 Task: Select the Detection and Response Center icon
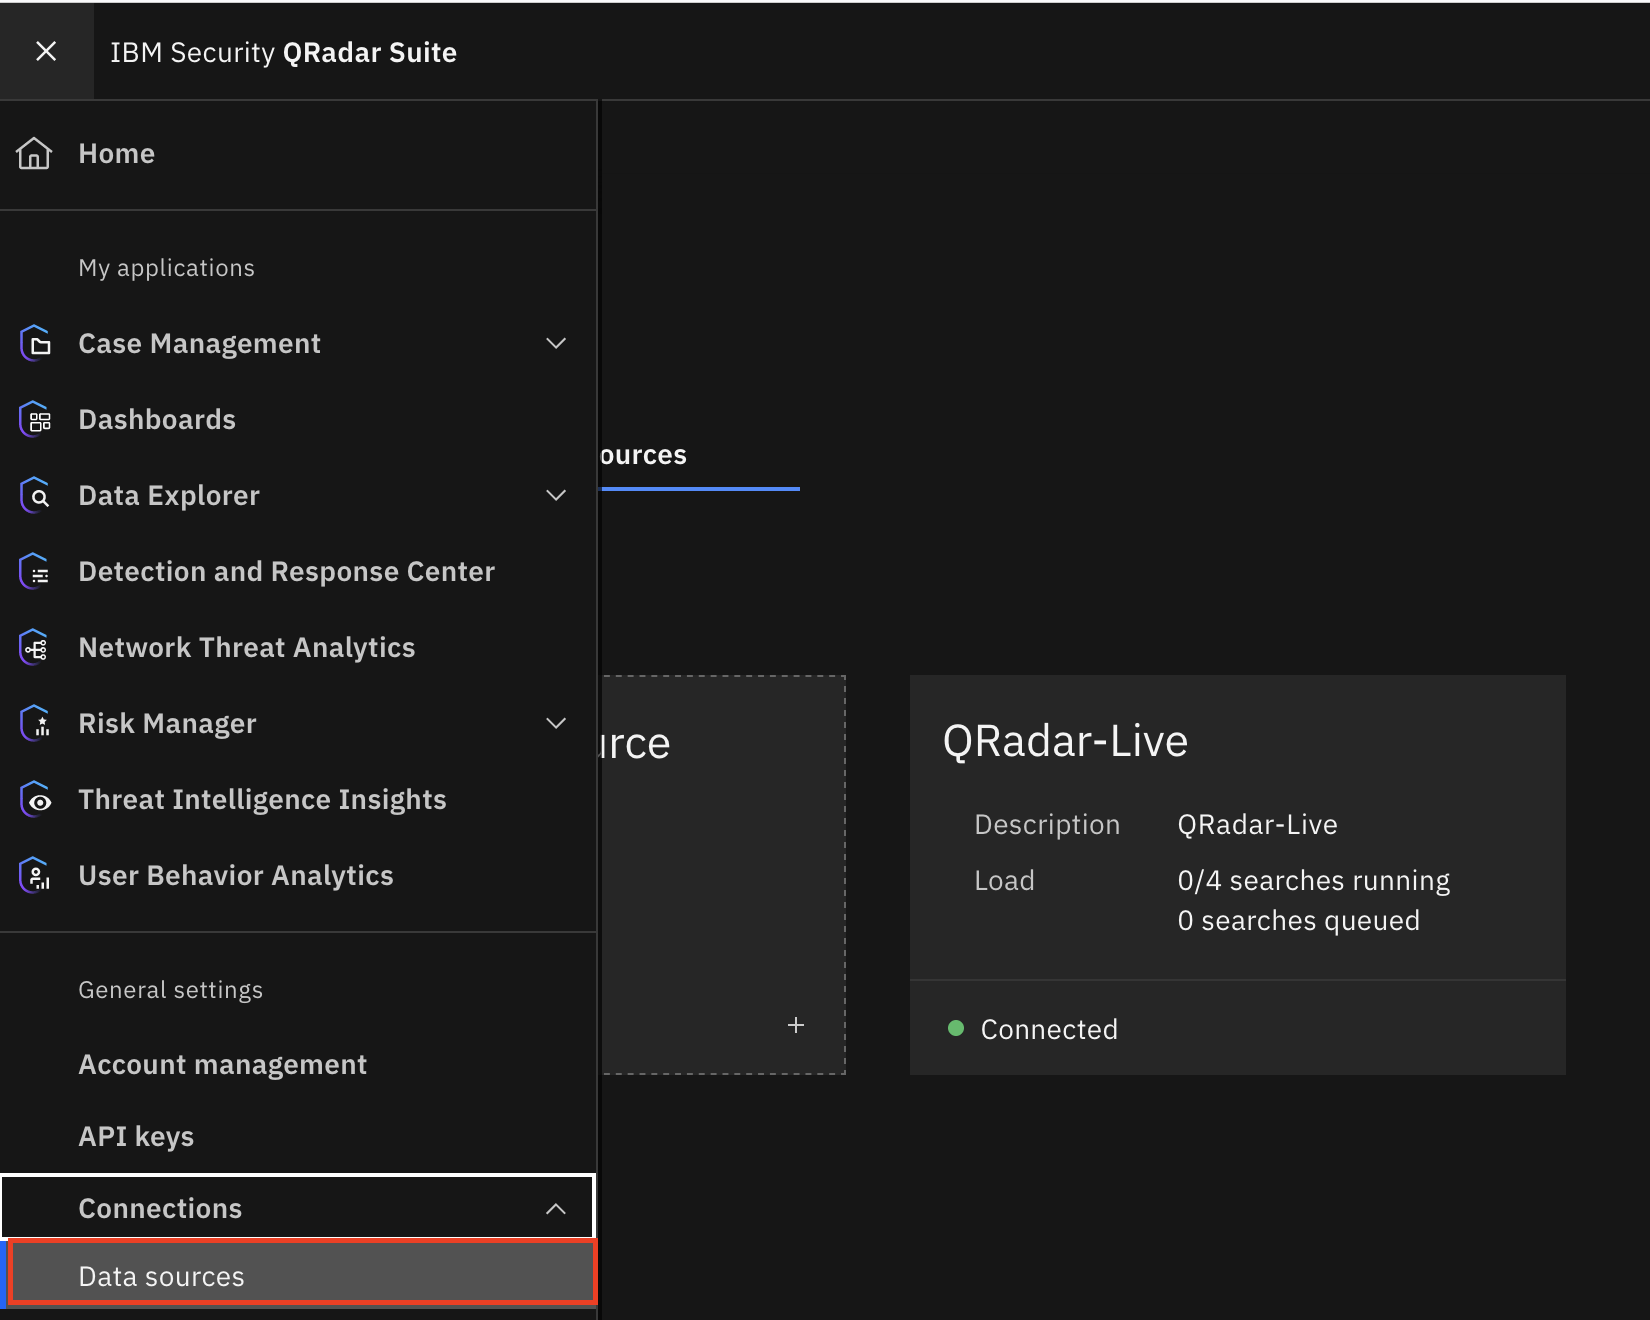pyautogui.click(x=35, y=571)
